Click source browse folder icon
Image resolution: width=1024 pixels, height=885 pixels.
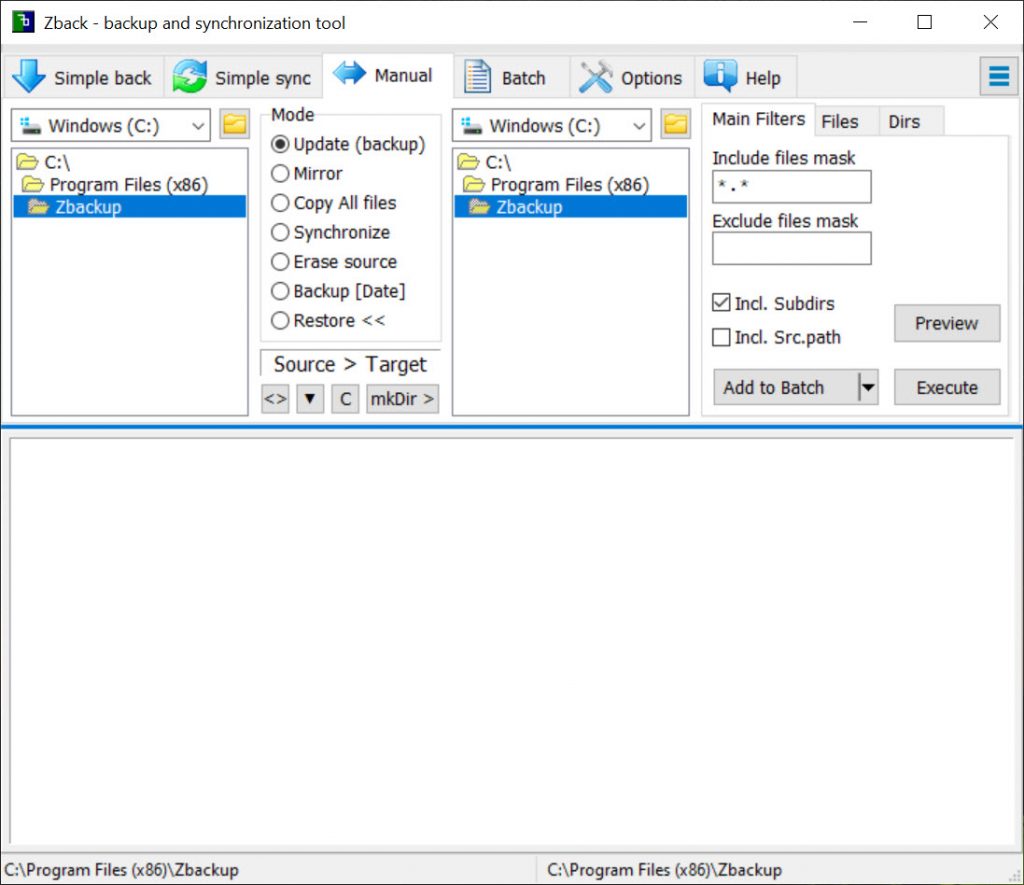pos(234,124)
